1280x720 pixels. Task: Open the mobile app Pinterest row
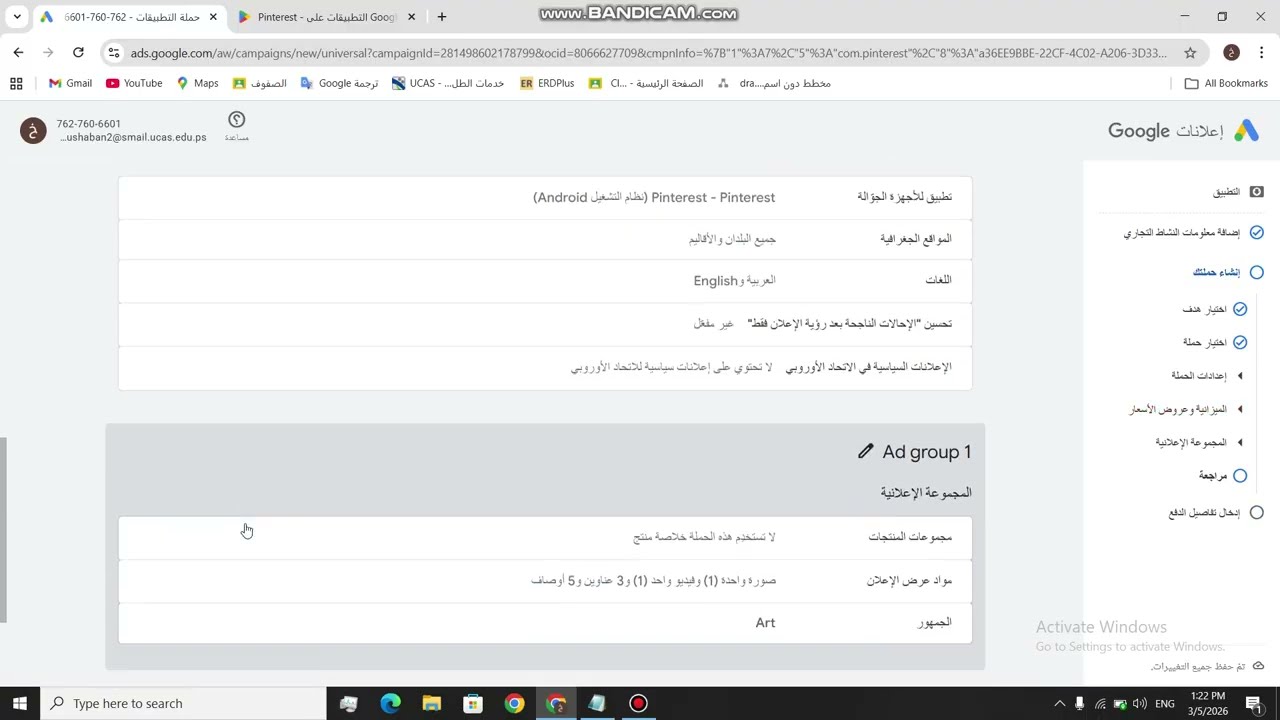pyautogui.click(x=545, y=198)
